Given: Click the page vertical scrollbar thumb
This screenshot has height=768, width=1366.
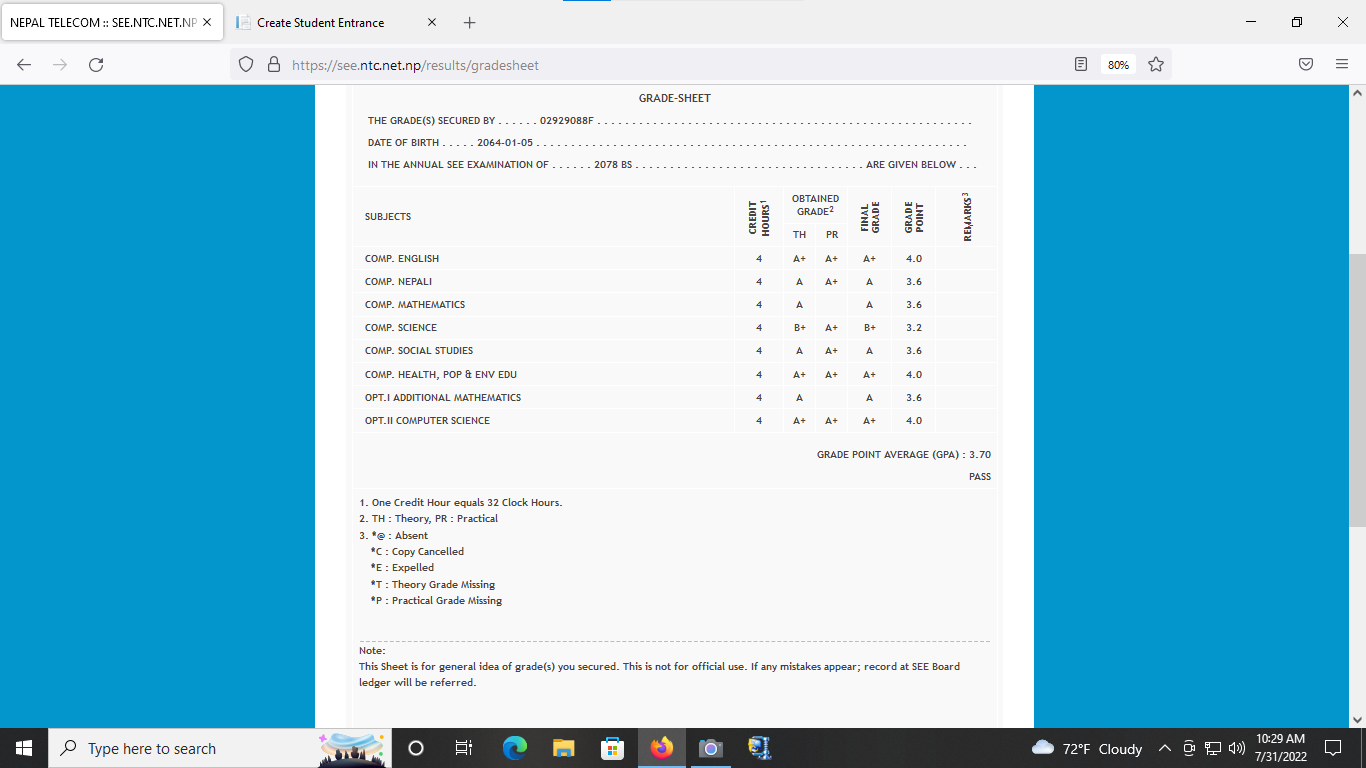Looking at the screenshot, I should pyautogui.click(x=1357, y=390).
